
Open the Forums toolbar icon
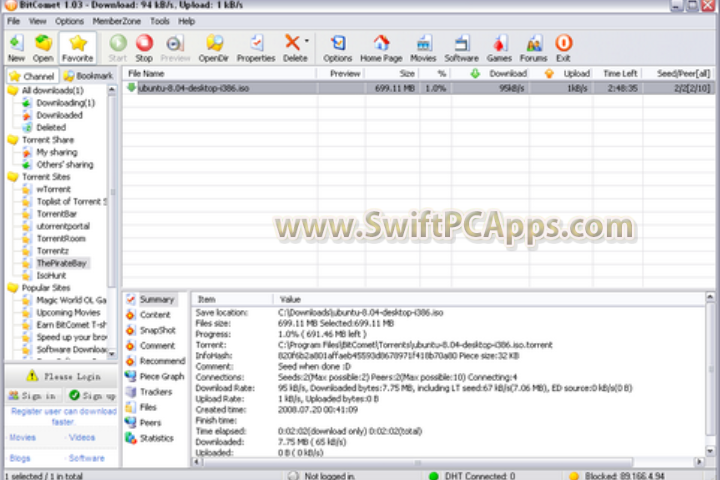pyautogui.click(x=533, y=48)
